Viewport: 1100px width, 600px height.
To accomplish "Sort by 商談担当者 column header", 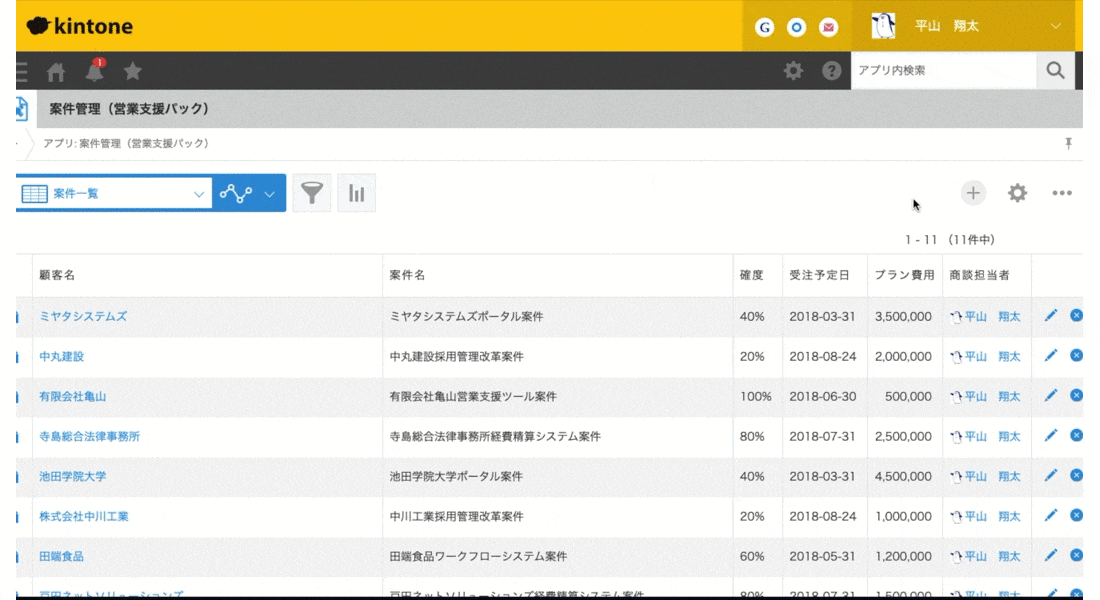I will tap(979, 275).
